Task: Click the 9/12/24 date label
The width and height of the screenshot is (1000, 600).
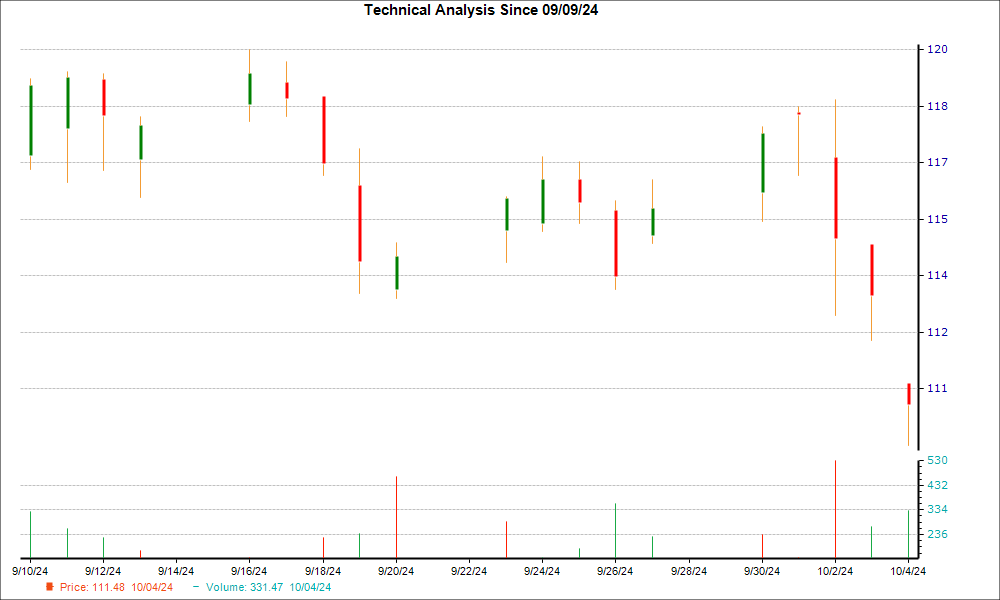Action: [103, 571]
